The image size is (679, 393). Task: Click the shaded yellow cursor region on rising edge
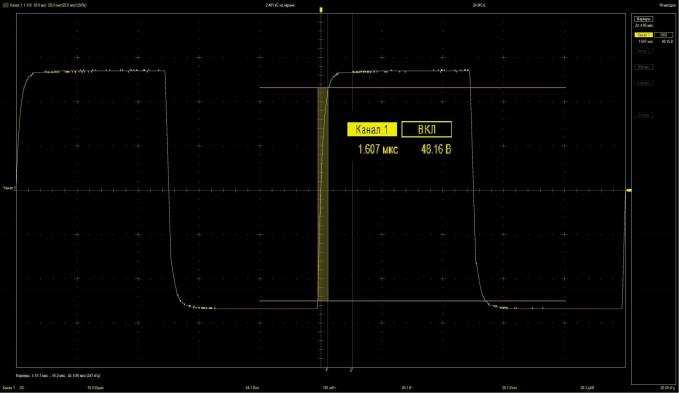coord(323,194)
